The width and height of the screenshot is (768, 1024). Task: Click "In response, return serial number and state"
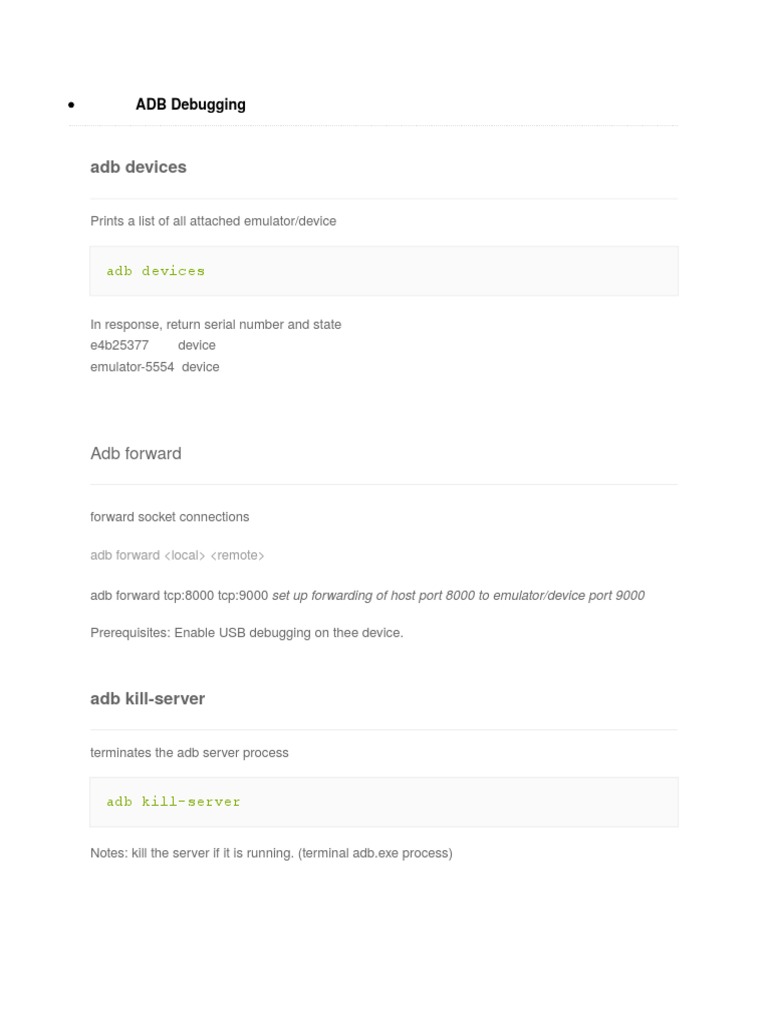[215, 324]
